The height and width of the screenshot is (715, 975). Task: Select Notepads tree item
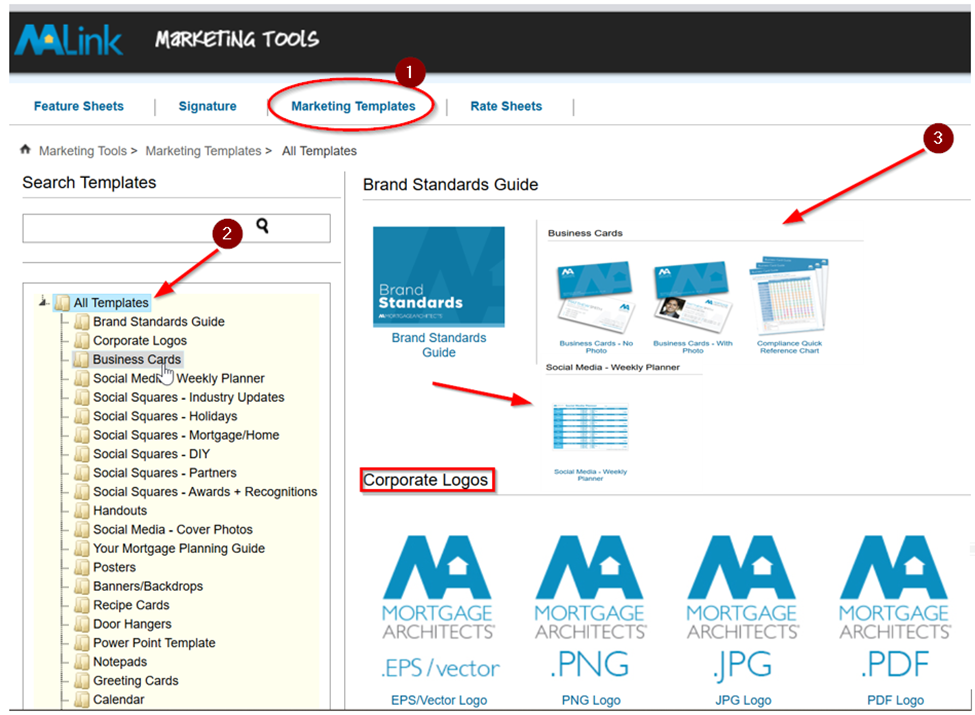click(x=120, y=662)
